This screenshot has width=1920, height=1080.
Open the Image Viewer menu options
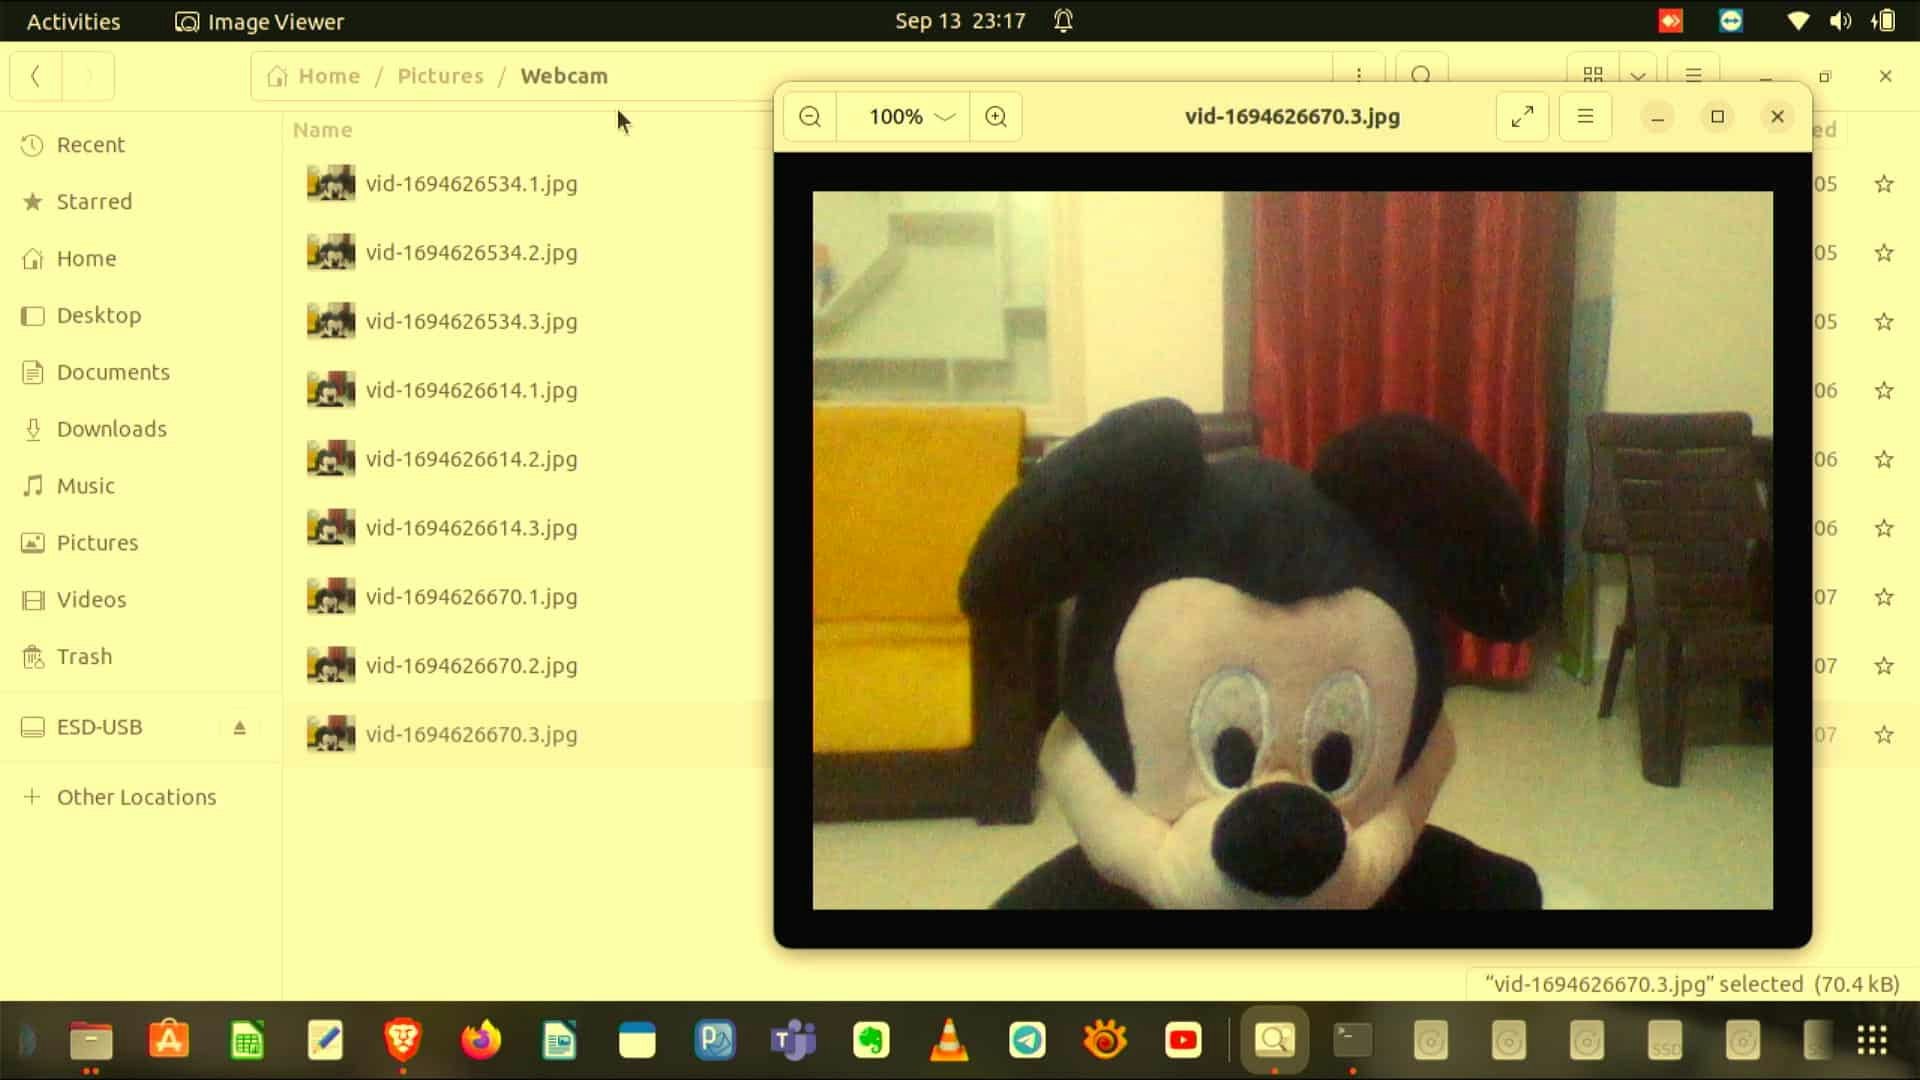(1584, 116)
